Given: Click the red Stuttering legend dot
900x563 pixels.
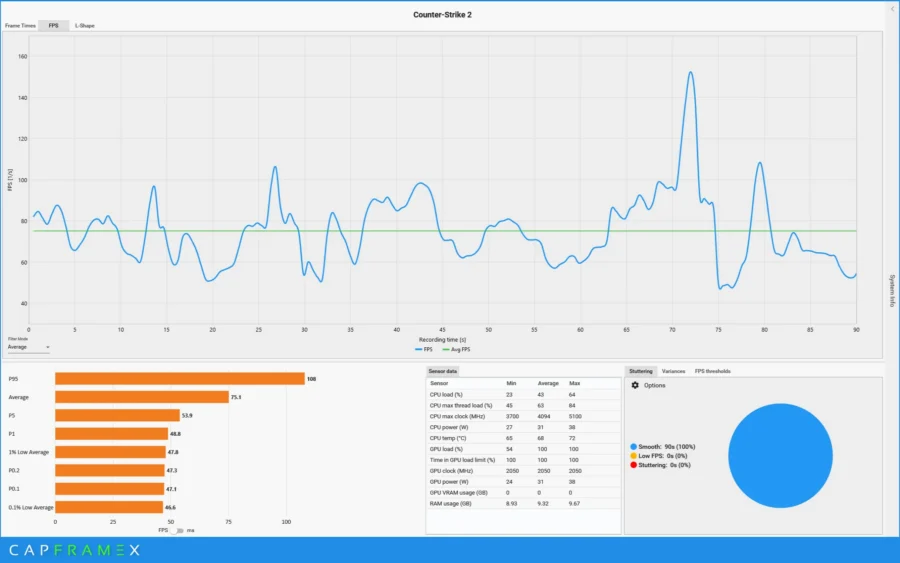Looking at the screenshot, I should [x=634, y=465].
